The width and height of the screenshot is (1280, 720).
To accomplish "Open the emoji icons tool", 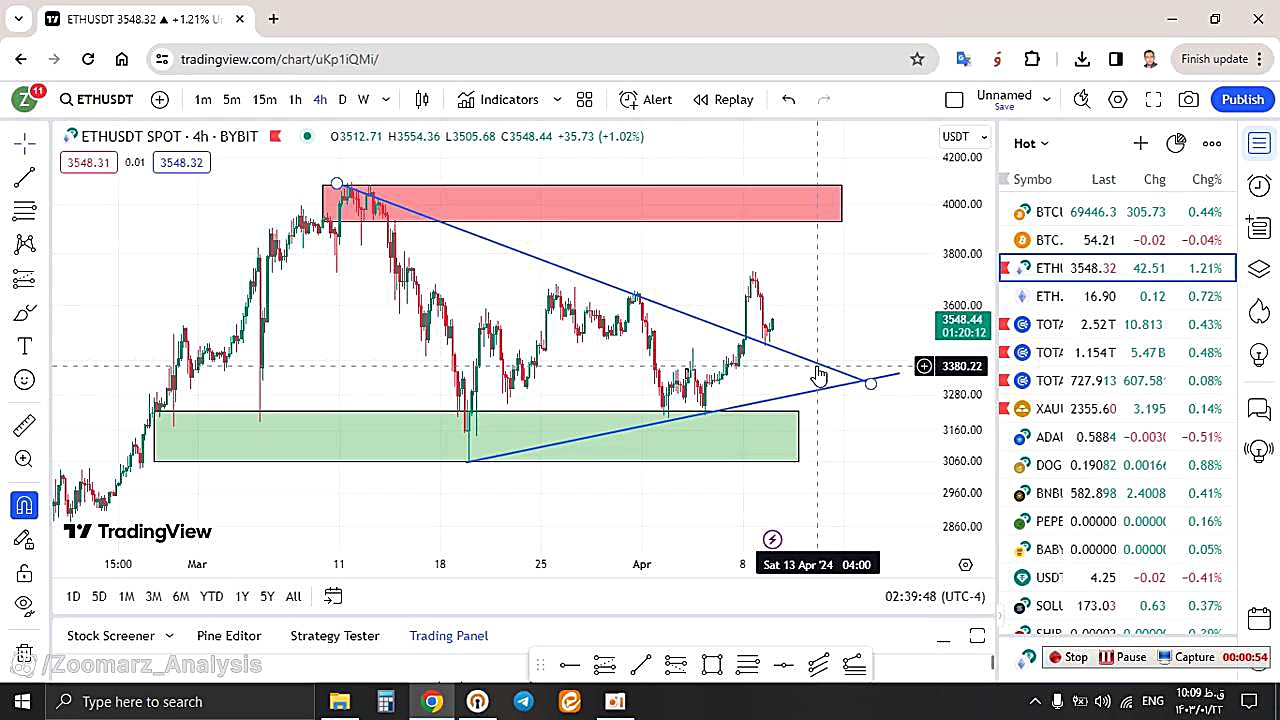I will coord(25,380).
